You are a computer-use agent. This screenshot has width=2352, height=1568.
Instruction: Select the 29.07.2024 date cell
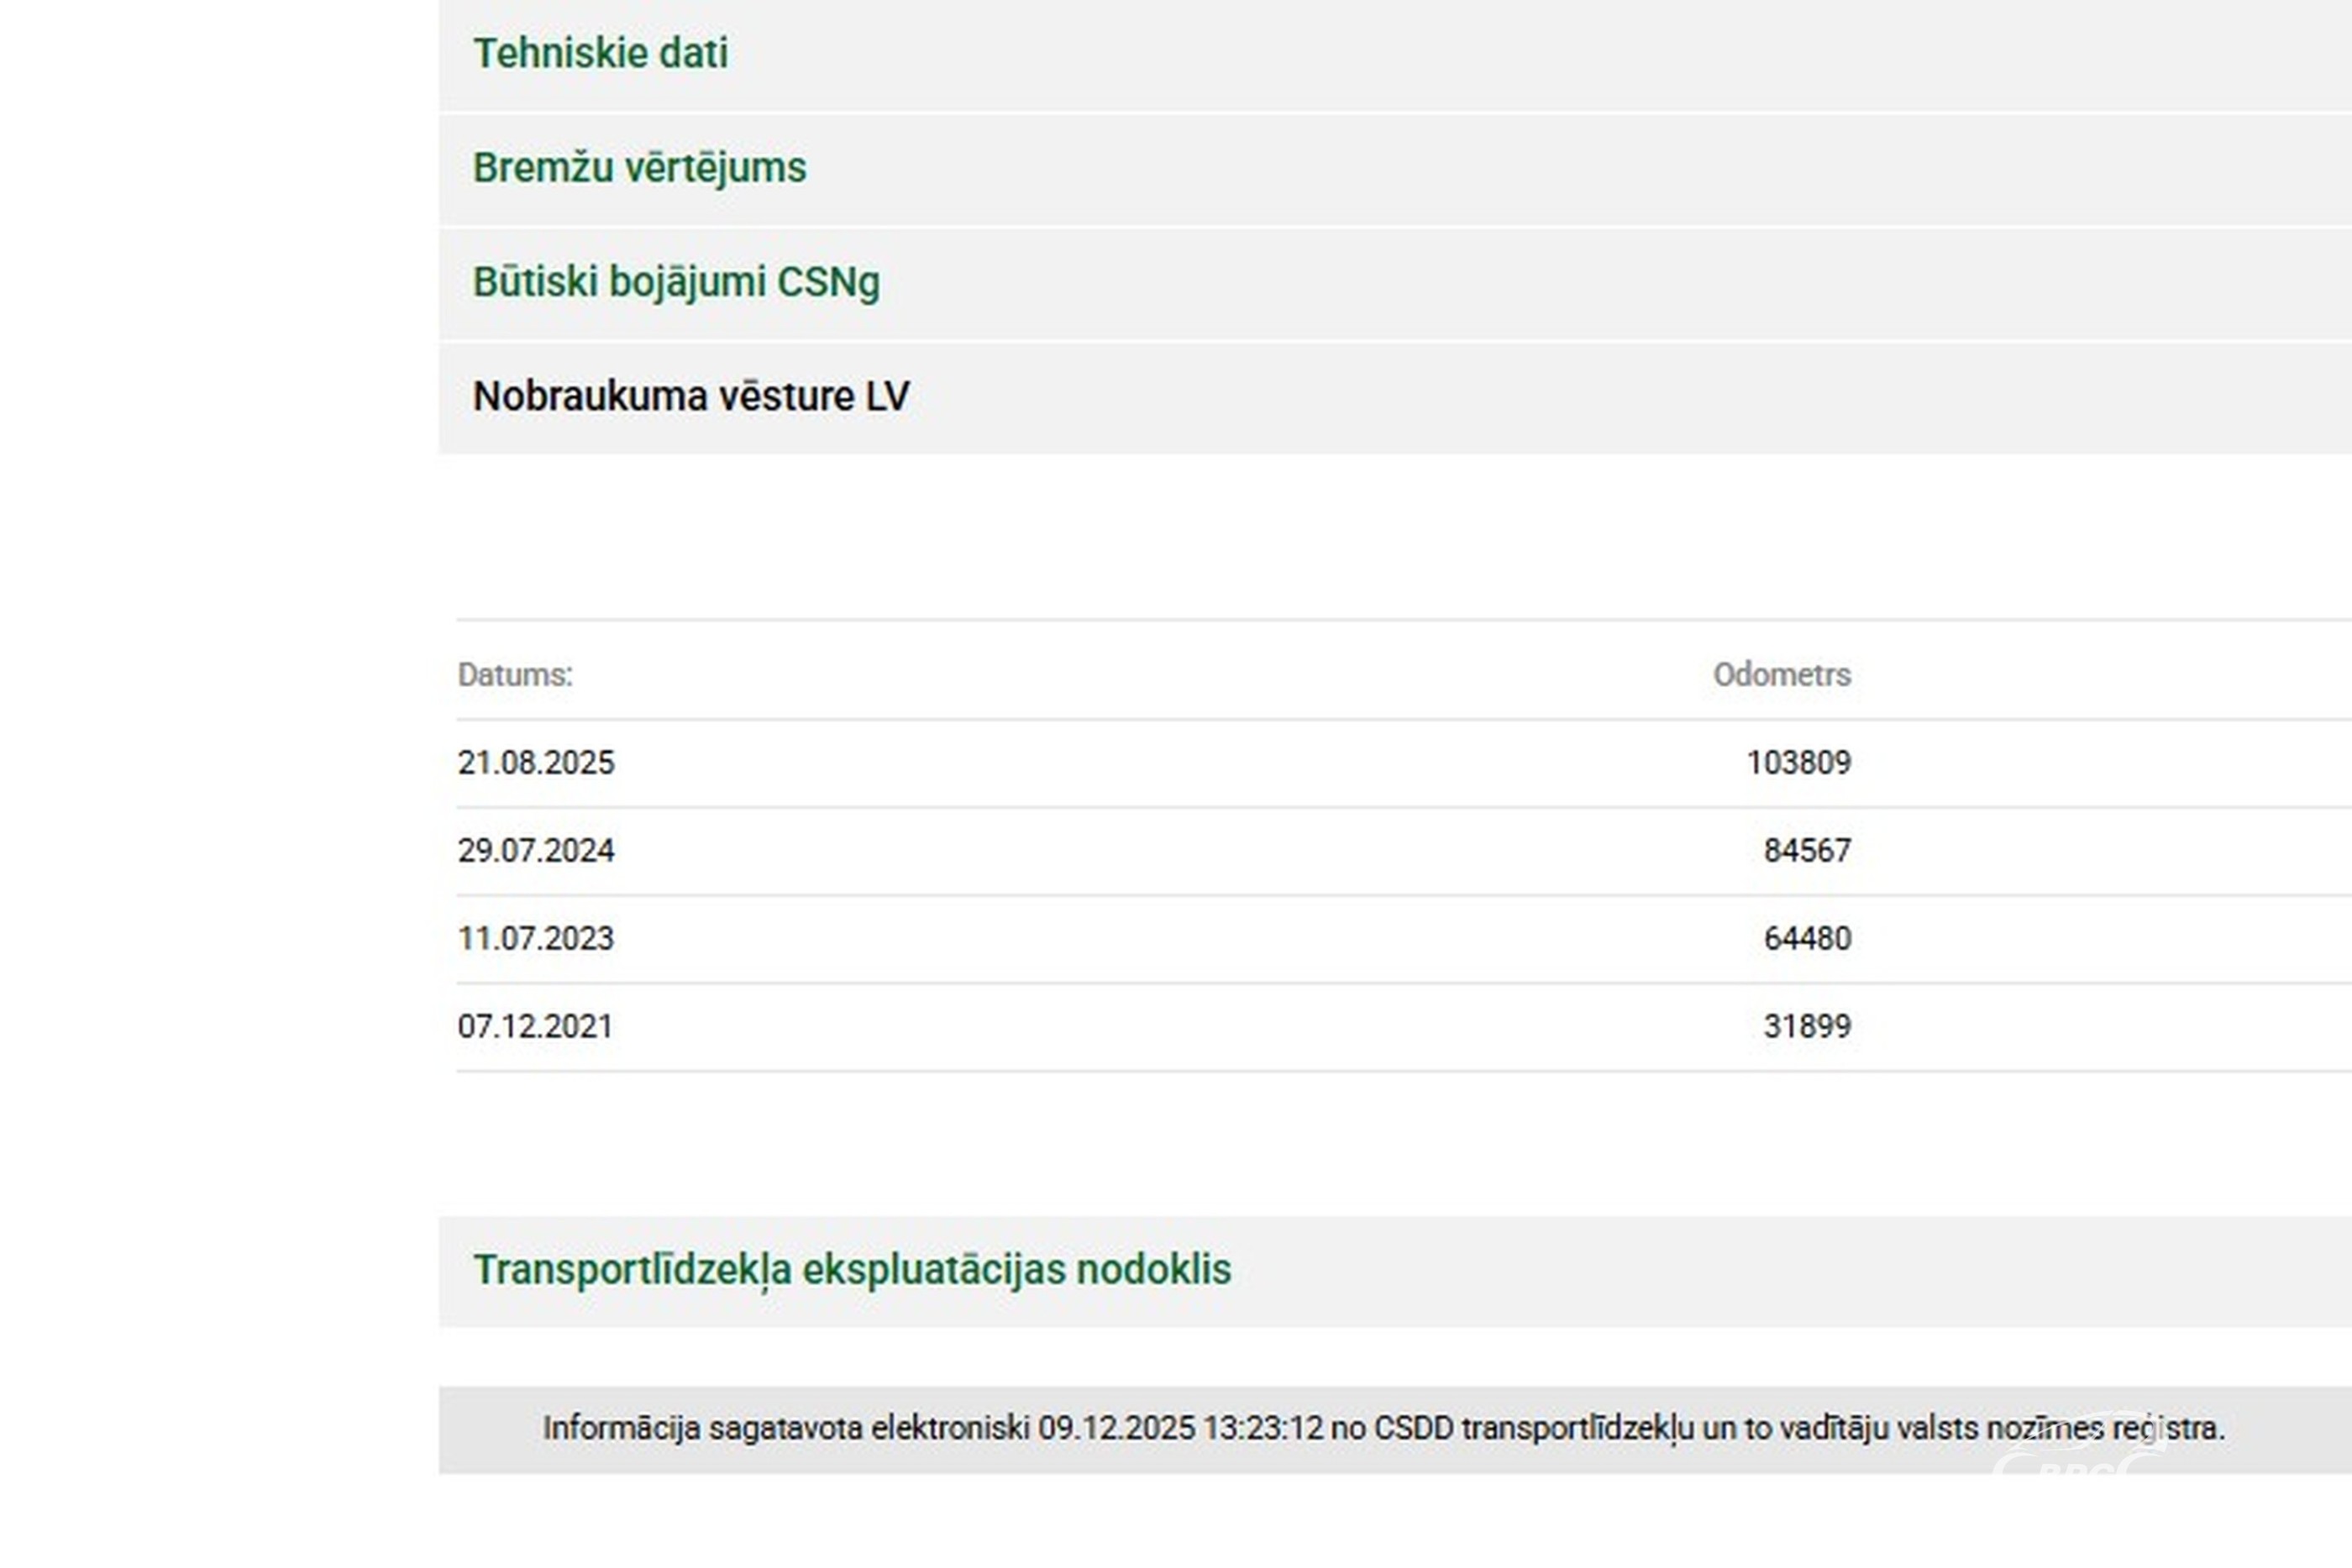[x=536, y=851]
